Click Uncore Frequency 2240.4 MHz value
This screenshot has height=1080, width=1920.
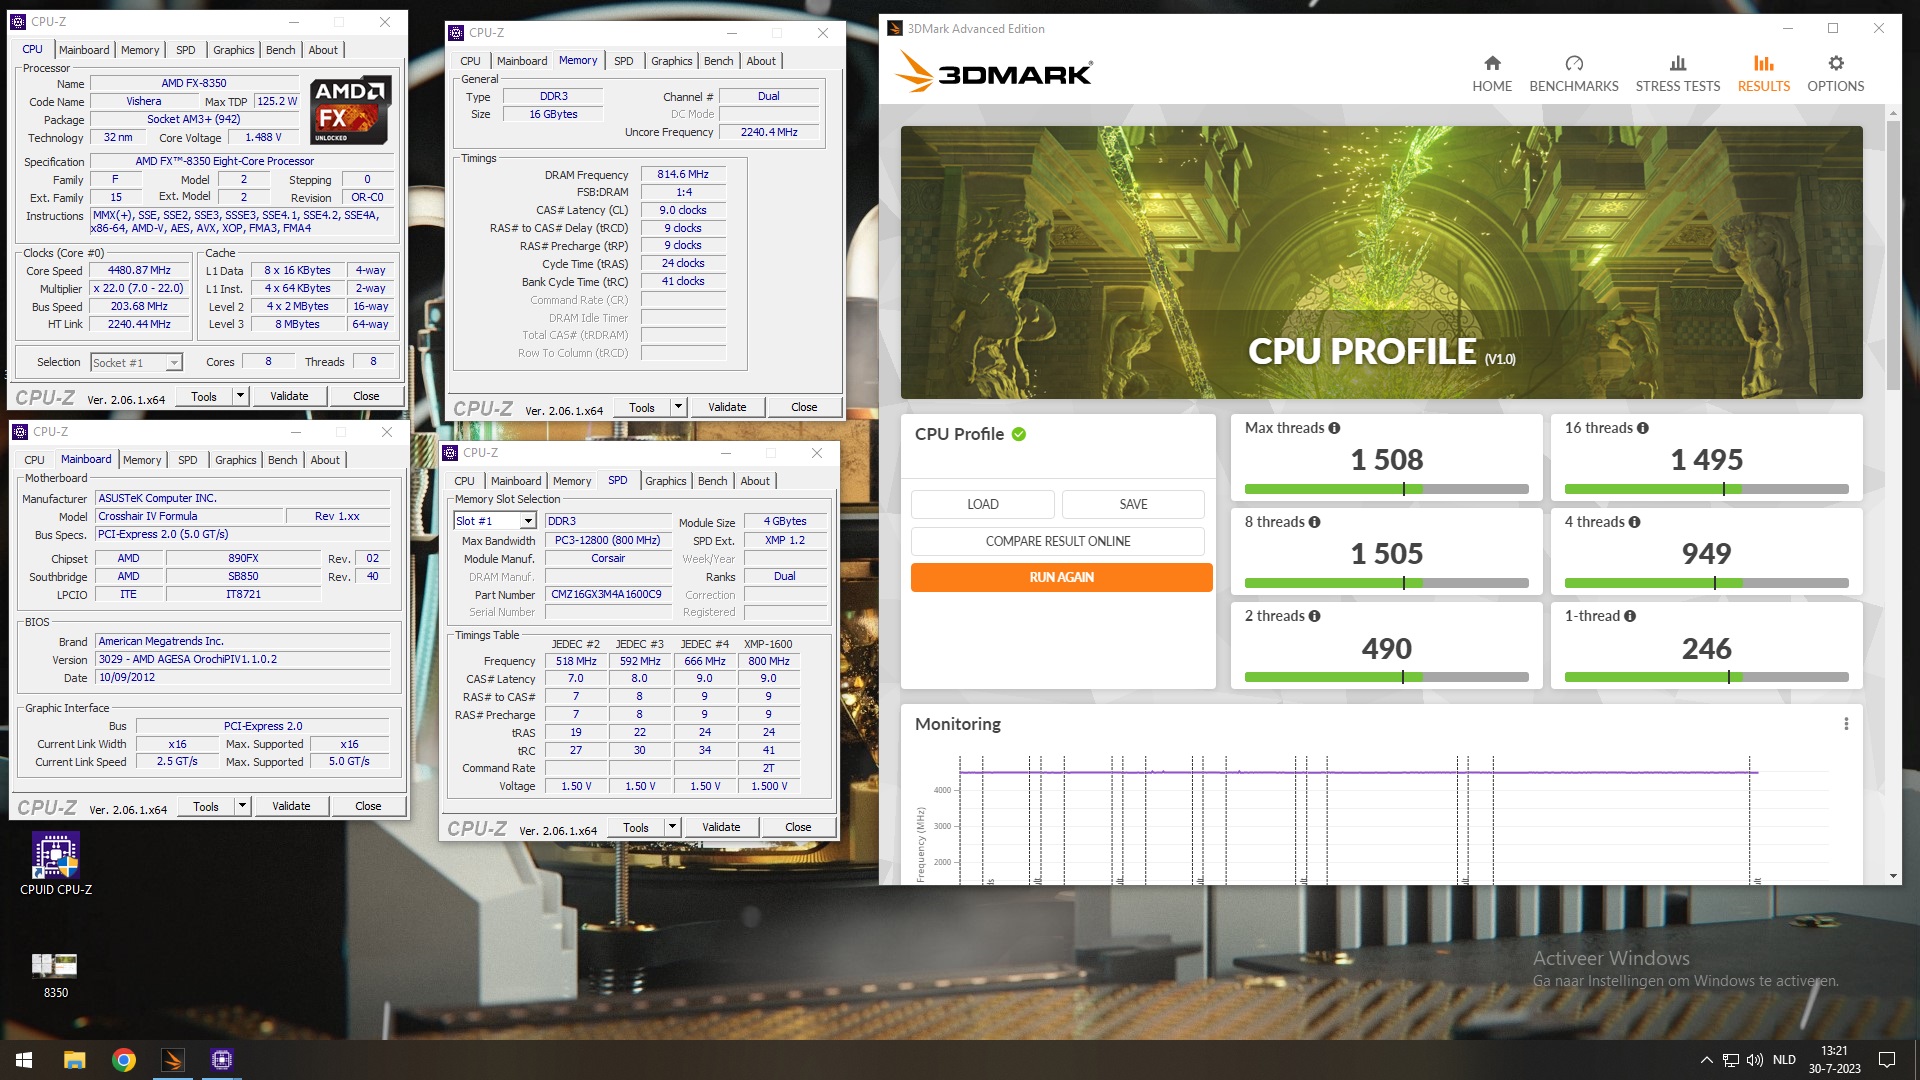(x=769, y=132)
